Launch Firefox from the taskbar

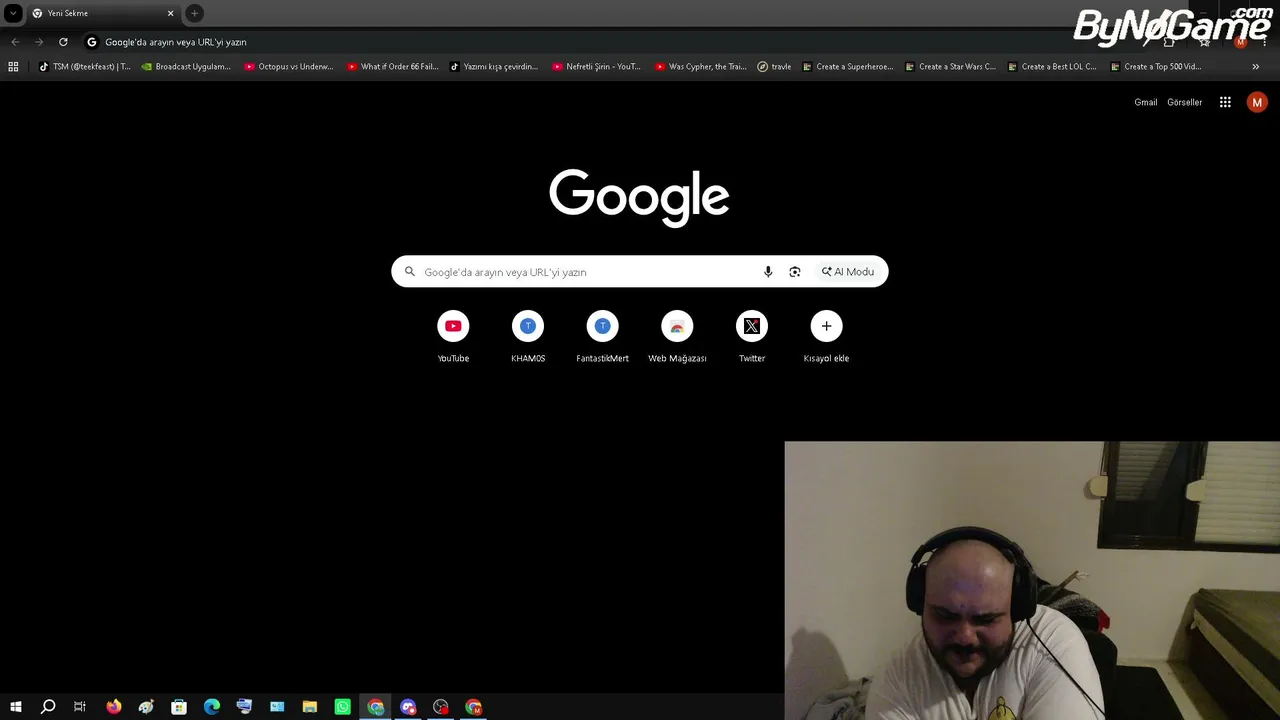pyautogui.click(x=113, y=707)
